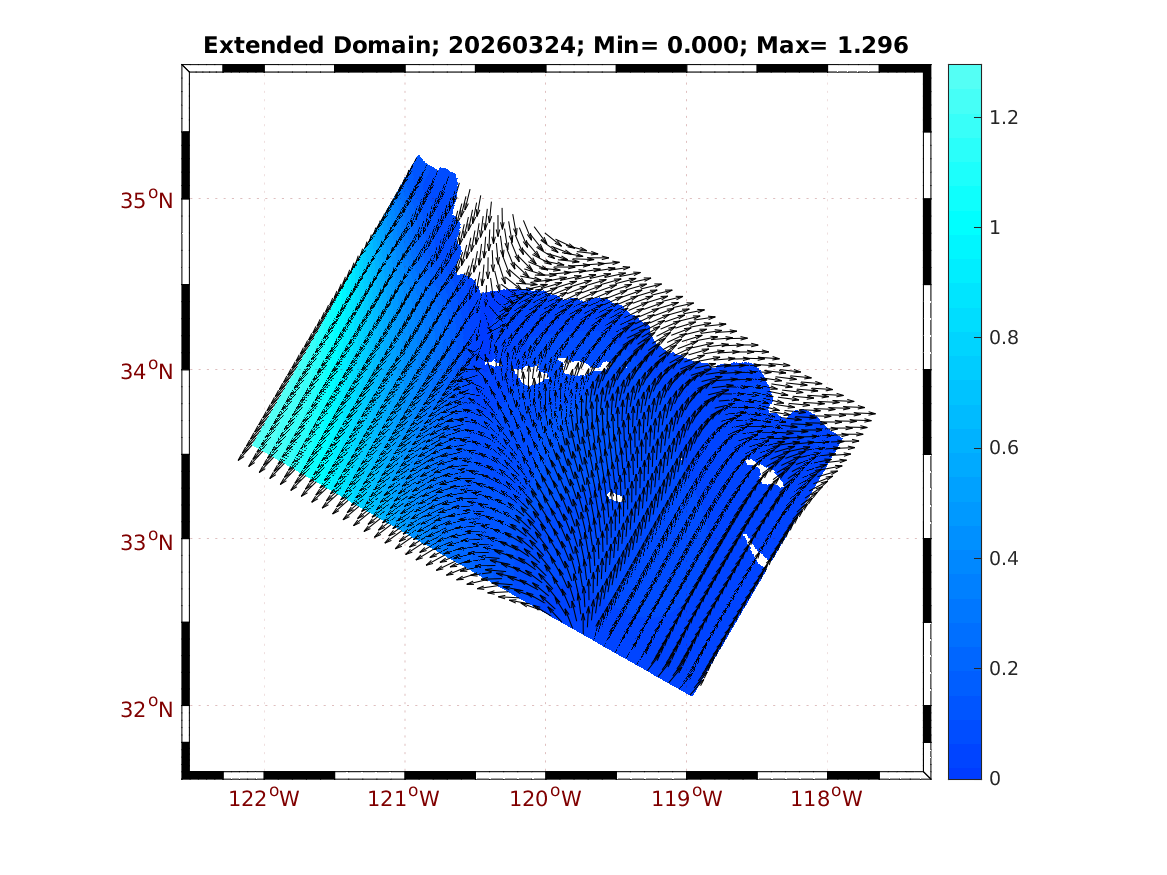Pick the dark blue bottom of the colorbar
Screen dimensions: 1167x875
(964, 768)
